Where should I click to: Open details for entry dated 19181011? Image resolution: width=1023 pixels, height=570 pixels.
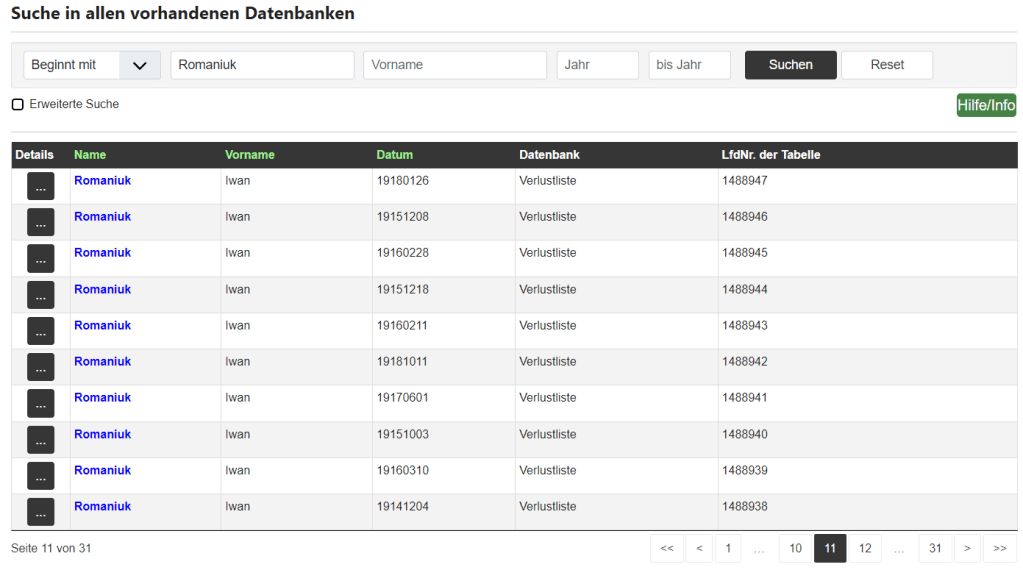[x=40, y=367]
